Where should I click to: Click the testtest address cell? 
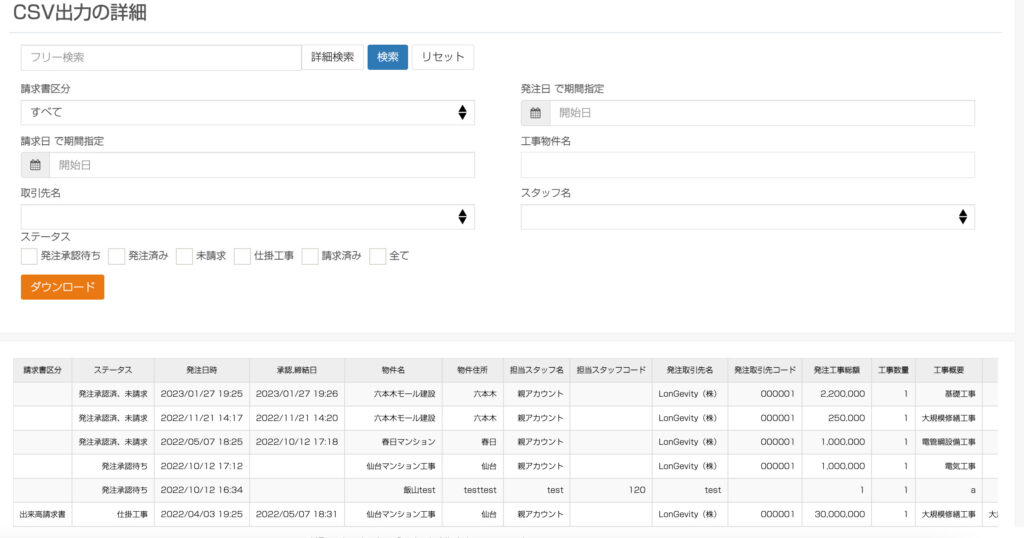[472, 490]
